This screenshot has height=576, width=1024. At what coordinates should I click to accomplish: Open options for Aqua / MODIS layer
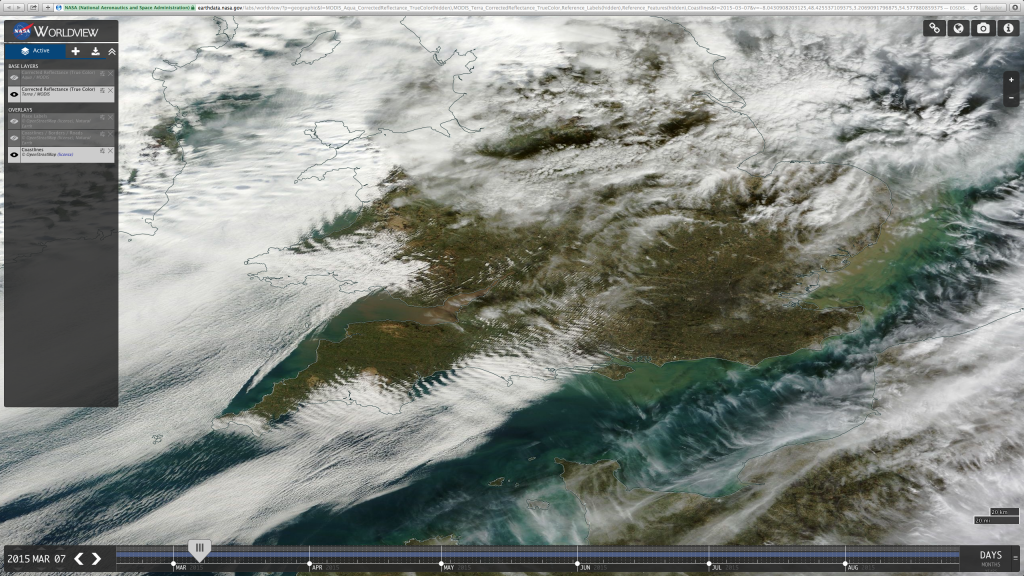pos(103,74)
